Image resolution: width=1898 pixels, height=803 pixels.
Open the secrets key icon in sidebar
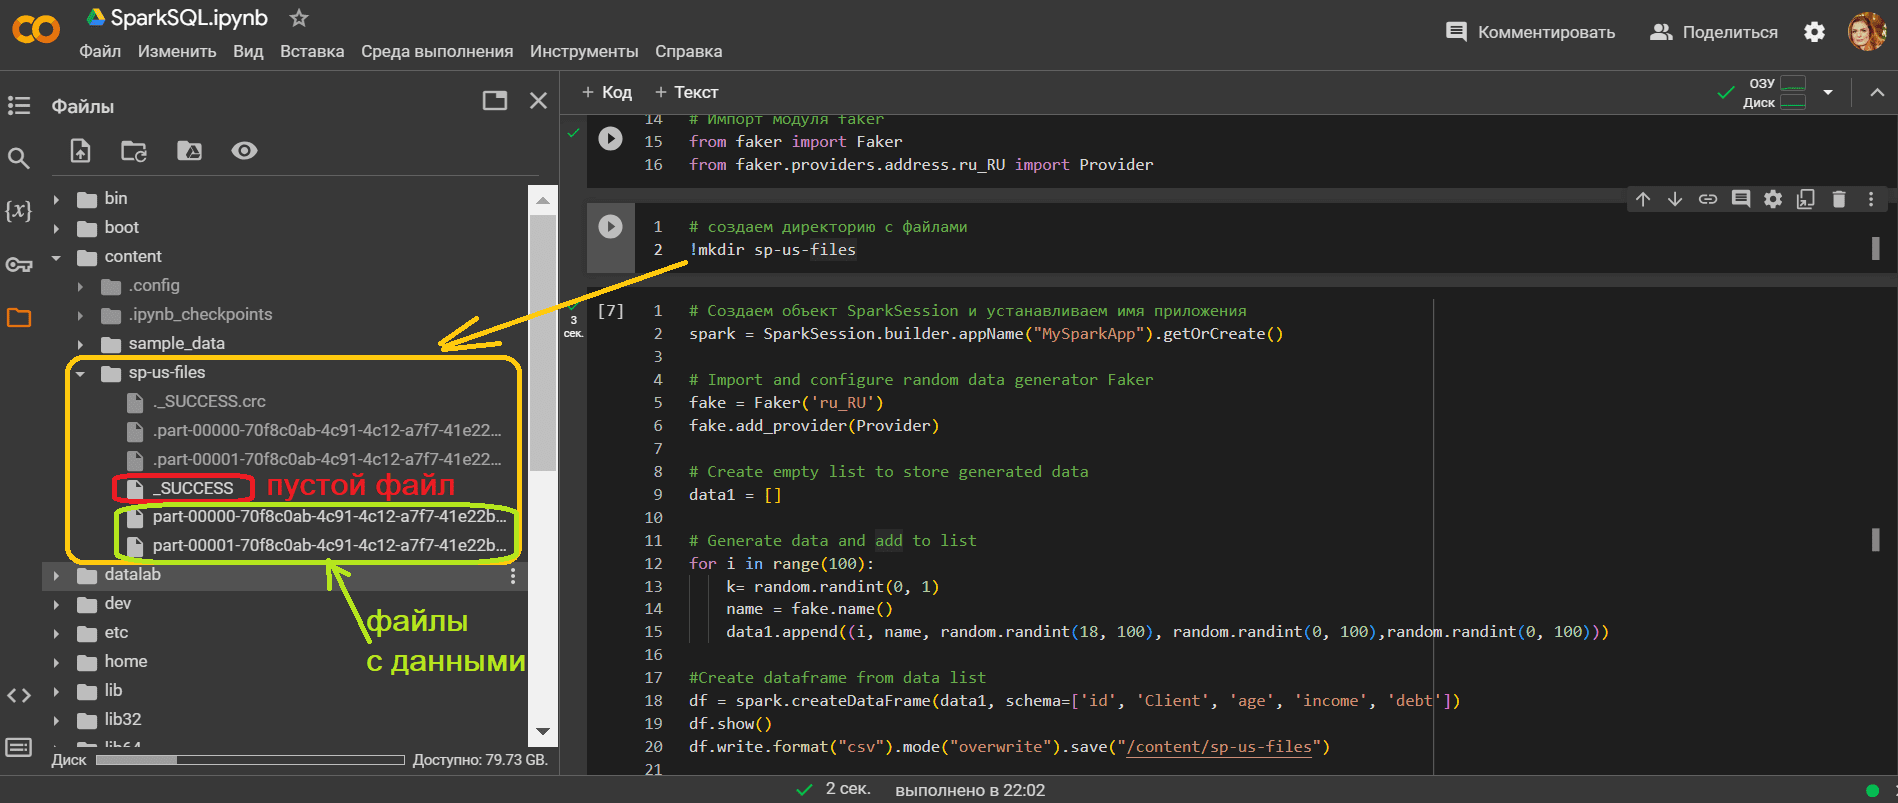[x=19, y=265]
